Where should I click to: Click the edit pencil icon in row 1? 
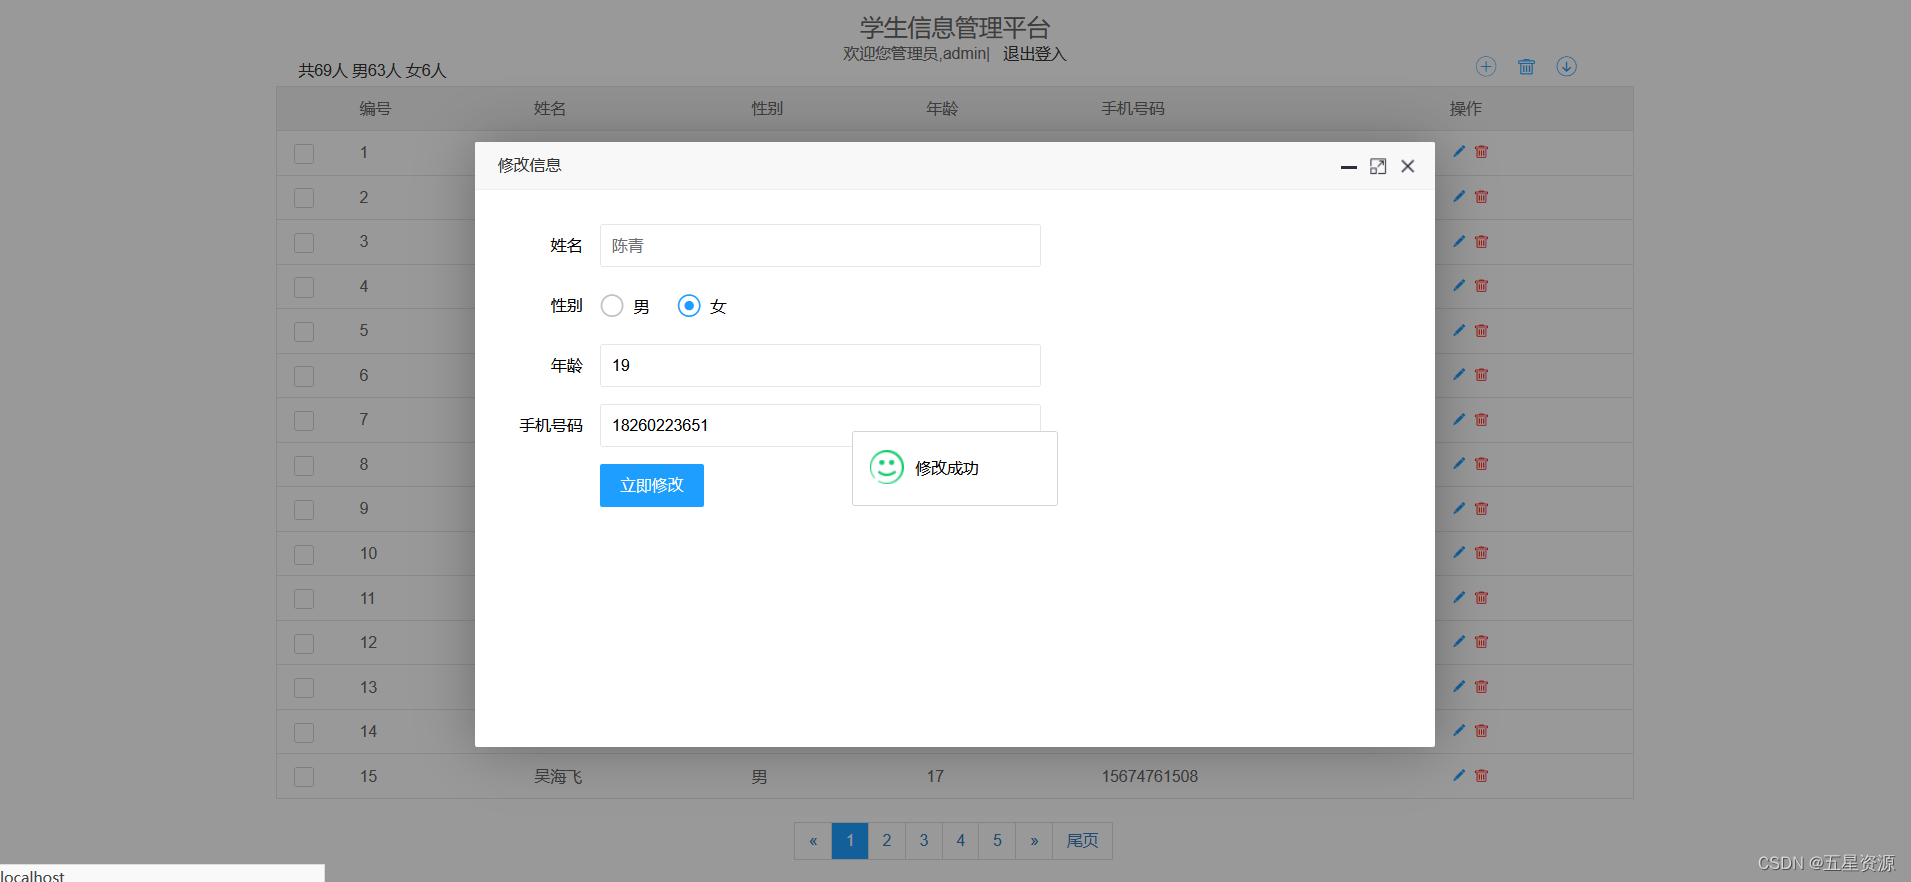tap(1459, 152)
